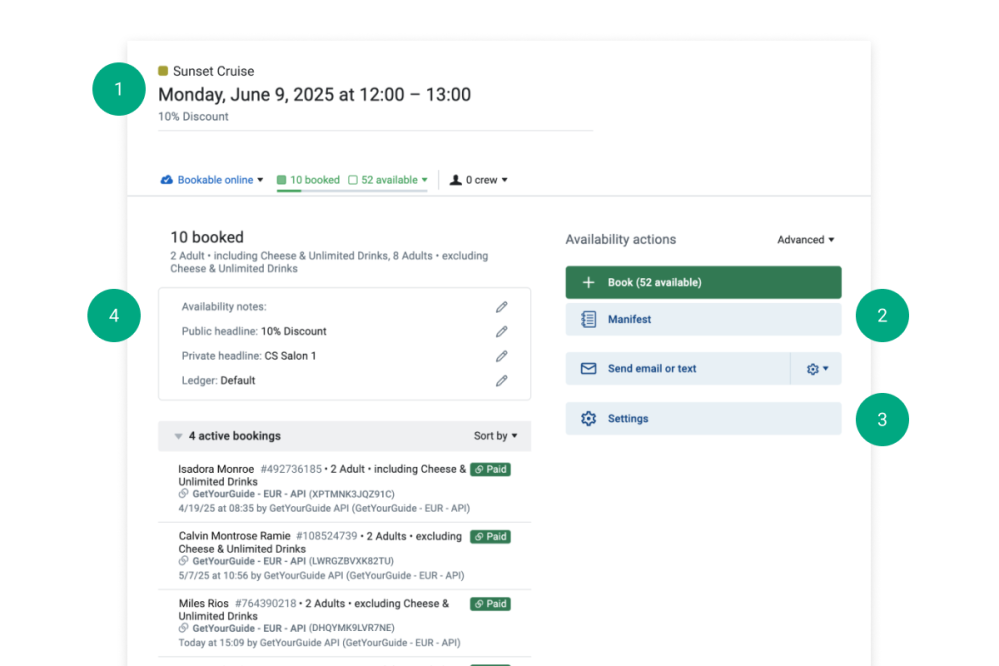Open the Manifest button
The height and width of the screenshot is (666, 999).
point(703,319)
